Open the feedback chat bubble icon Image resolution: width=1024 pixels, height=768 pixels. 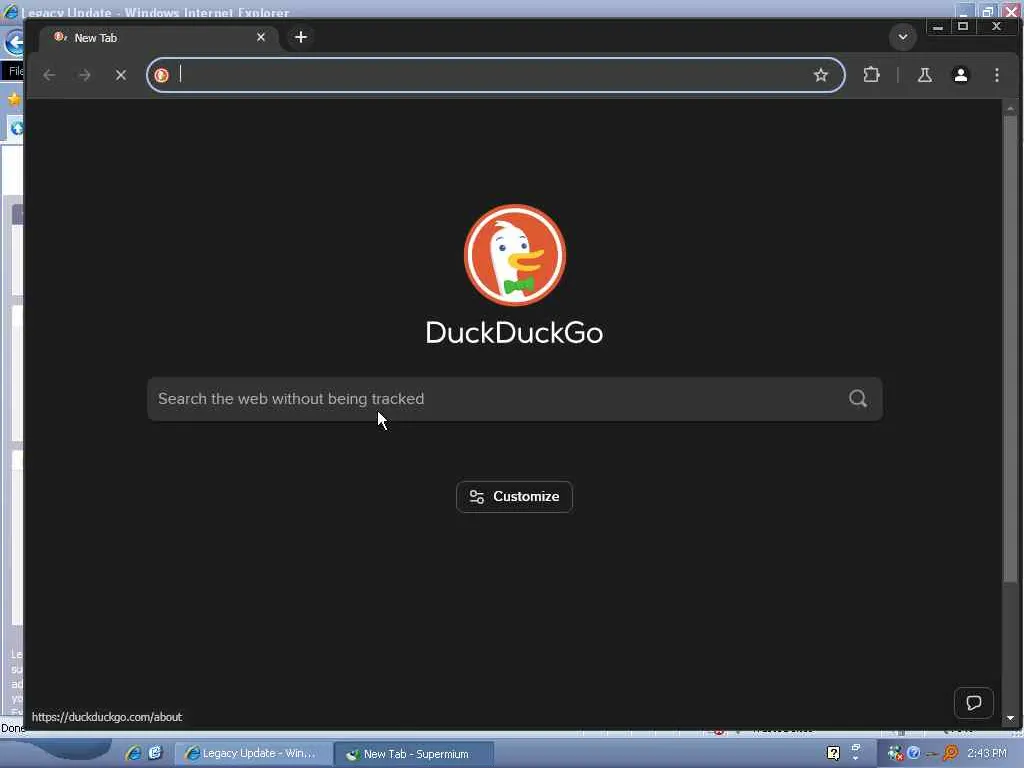974,703
